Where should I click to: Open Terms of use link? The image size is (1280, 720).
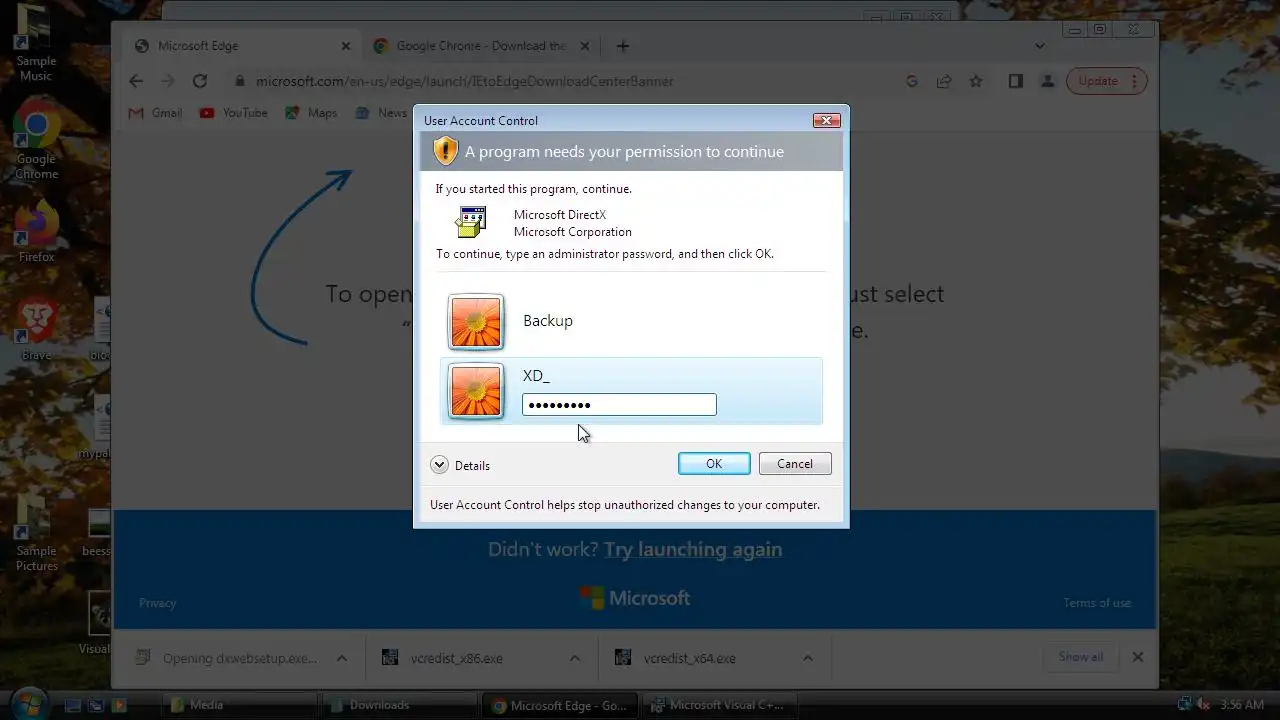pyautogui.click(x=1097, y=603)
